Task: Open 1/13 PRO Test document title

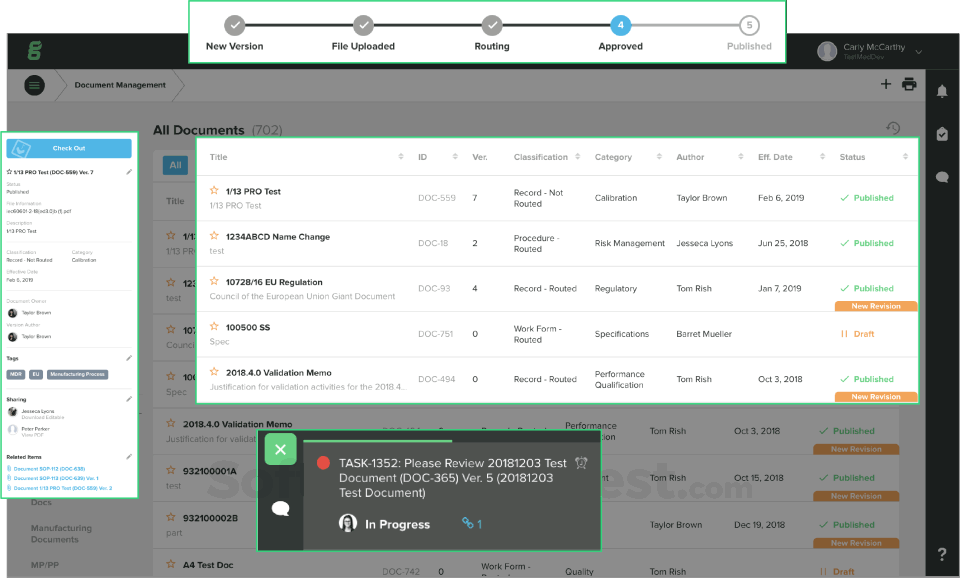Action: point(253,192)
